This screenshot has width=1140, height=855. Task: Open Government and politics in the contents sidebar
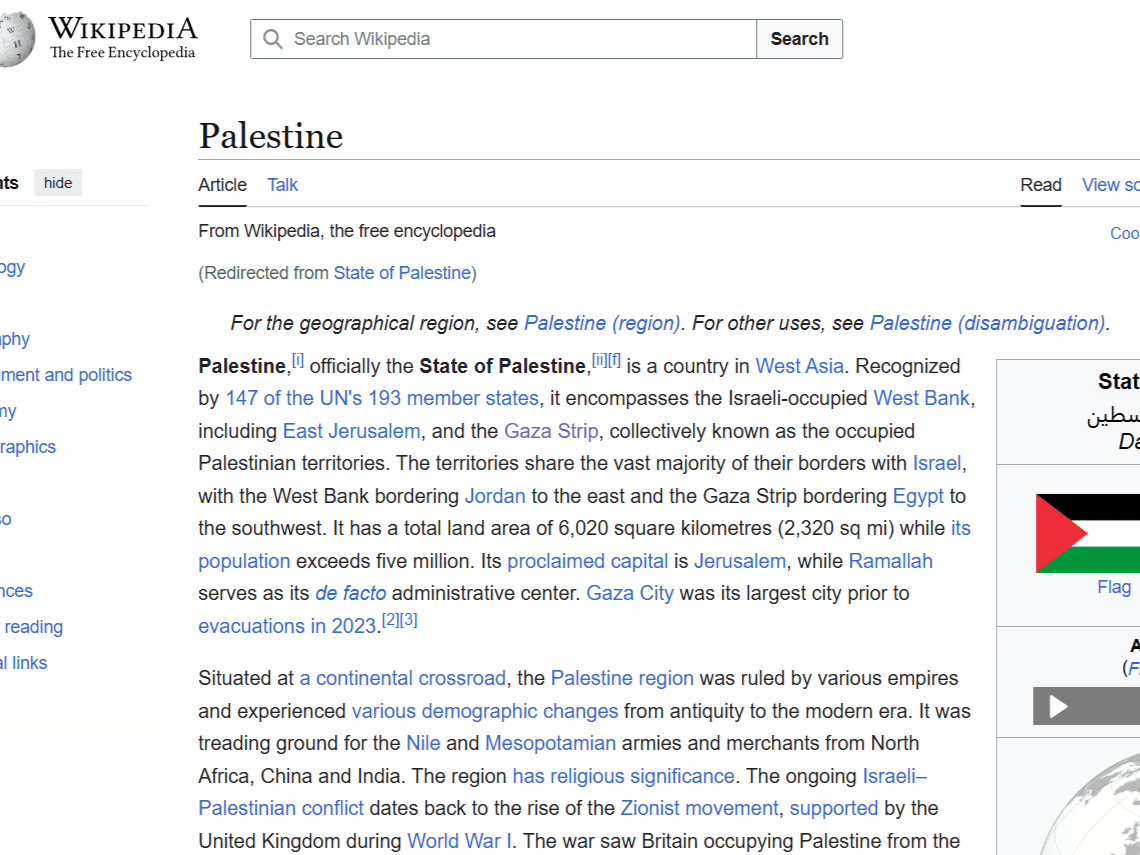[x=65, y=374]
